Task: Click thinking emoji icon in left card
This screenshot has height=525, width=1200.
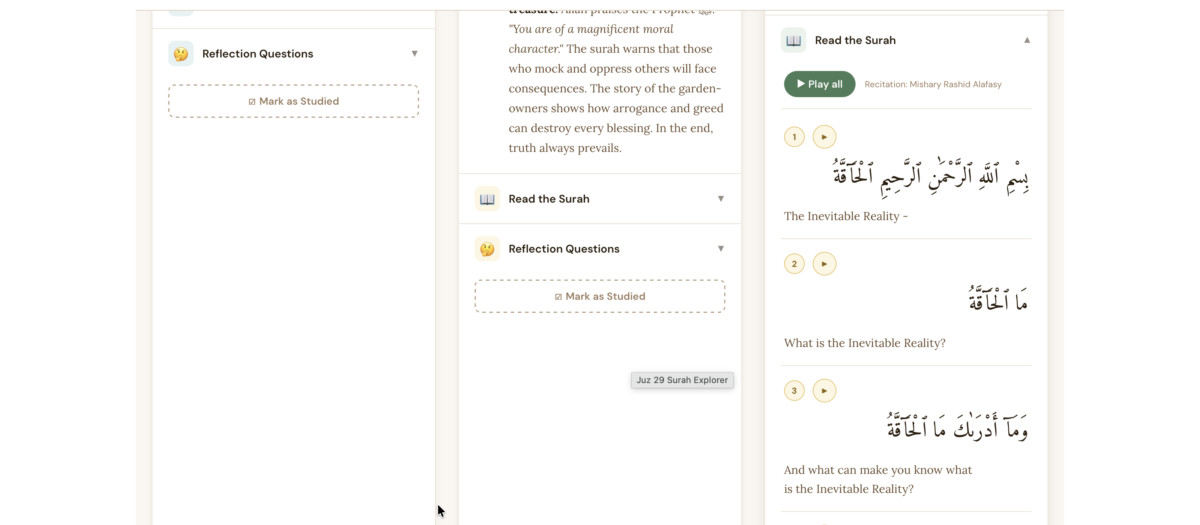Action: (x=181, y=54)
